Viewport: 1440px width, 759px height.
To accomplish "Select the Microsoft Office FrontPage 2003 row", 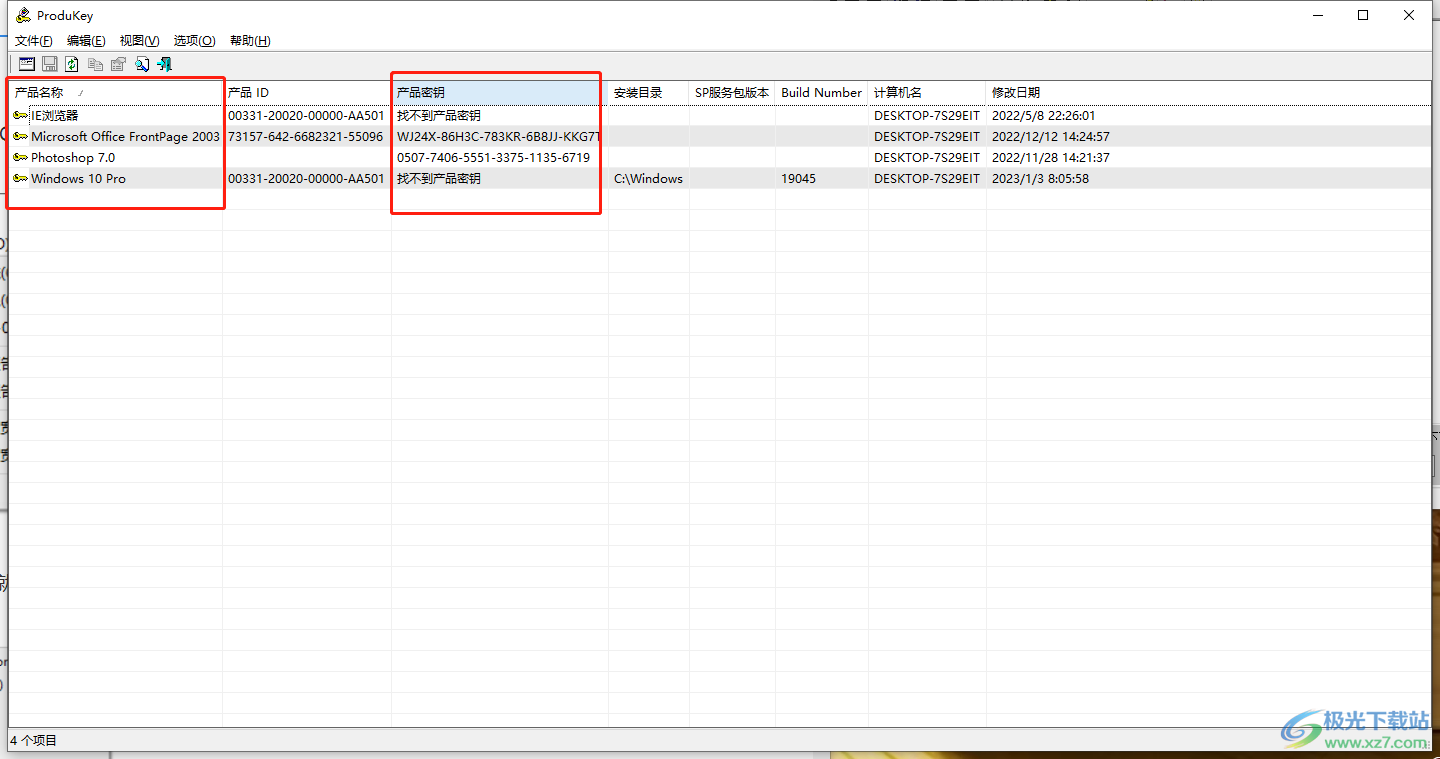I will click(720, 136).
